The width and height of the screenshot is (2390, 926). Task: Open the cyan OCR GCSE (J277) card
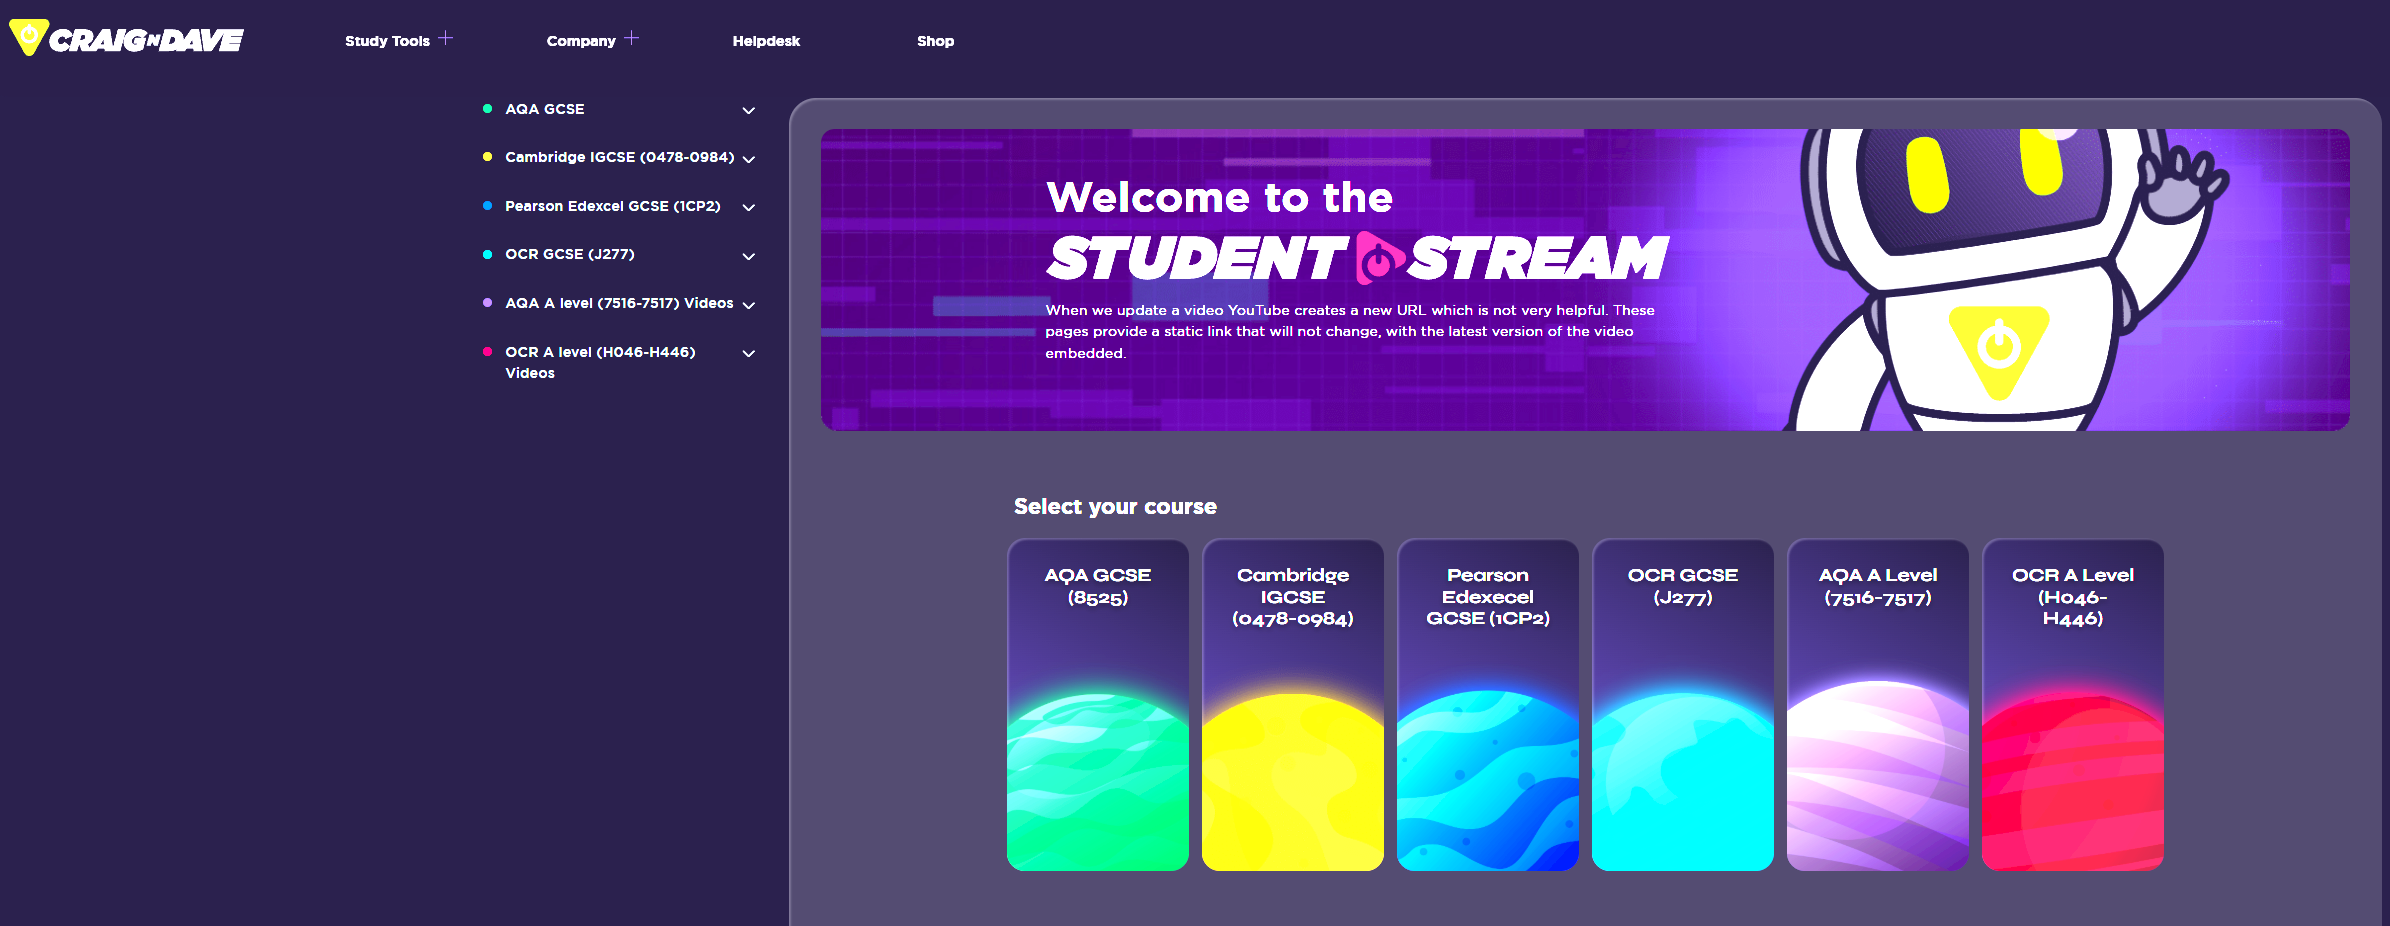(x=1682, y=705)
